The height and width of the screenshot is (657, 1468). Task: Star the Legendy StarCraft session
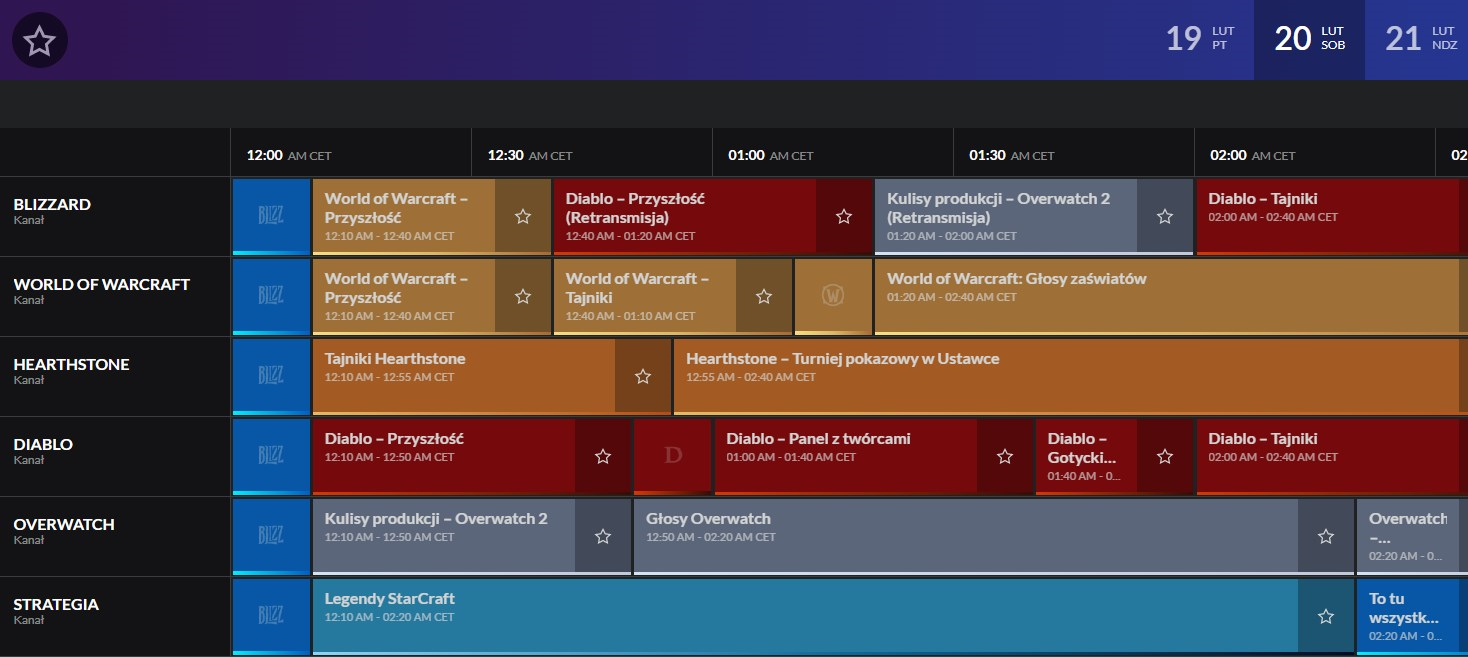click(1326, 617)
